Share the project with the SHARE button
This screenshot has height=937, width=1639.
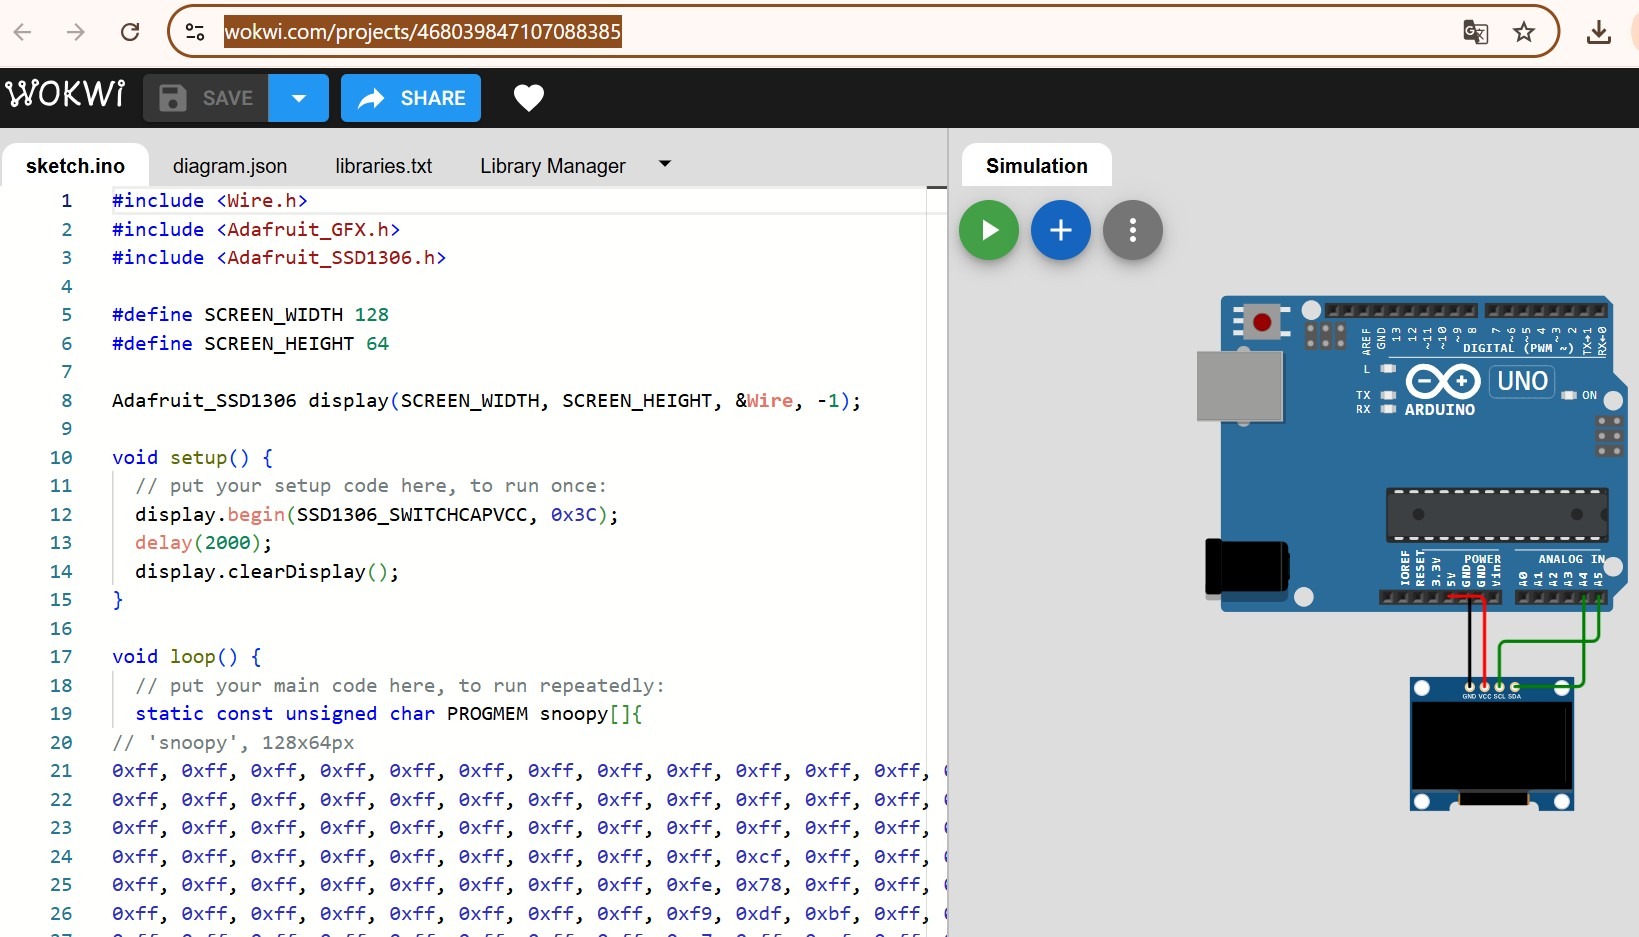pos(411,98)
